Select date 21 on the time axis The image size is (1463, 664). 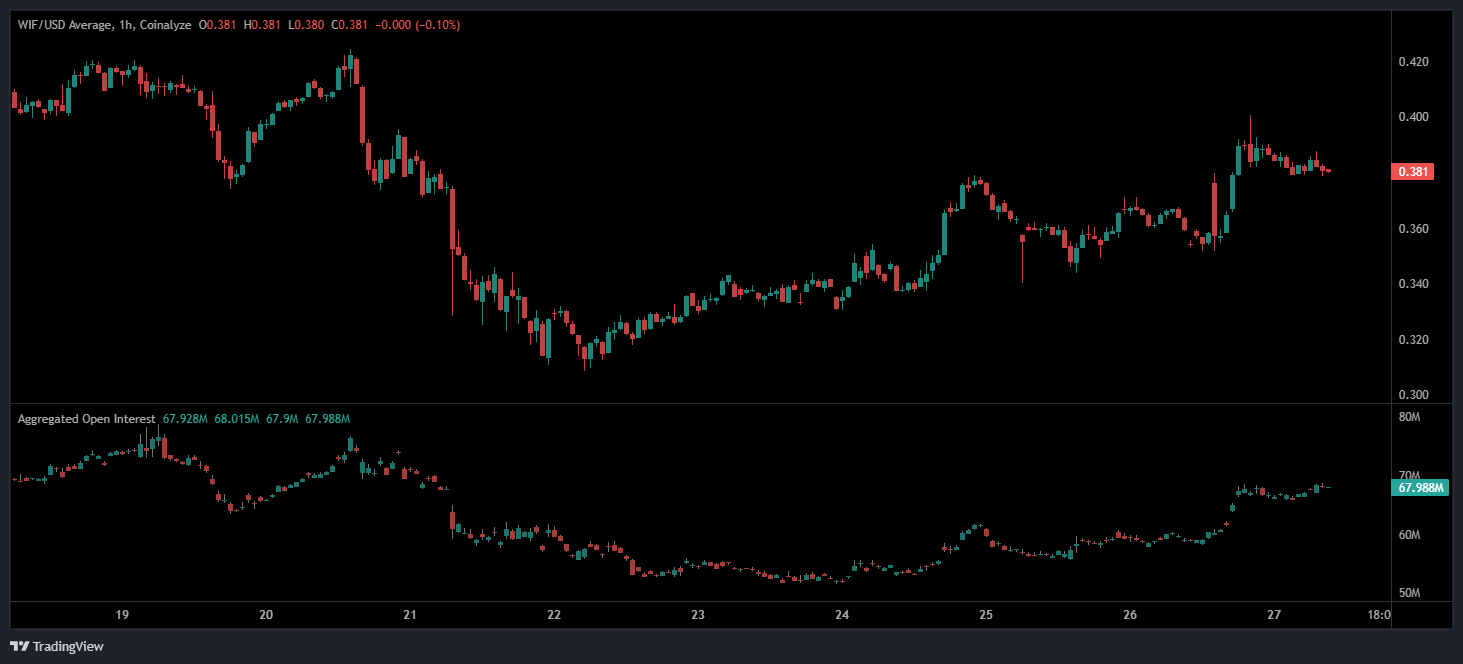pos(409,615)
